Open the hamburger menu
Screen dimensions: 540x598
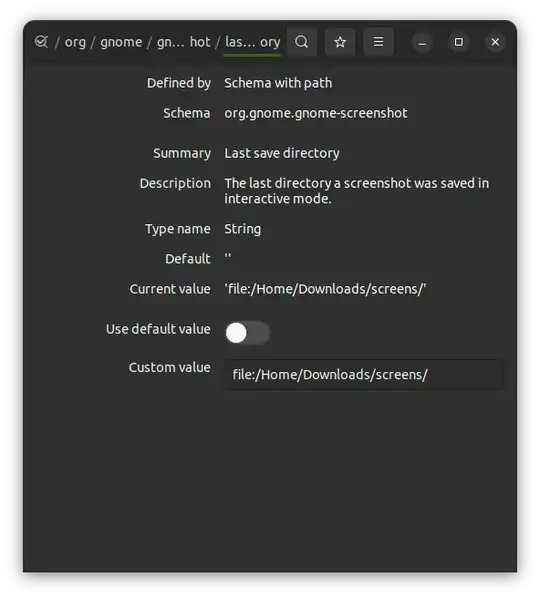[x=378, y=42]
